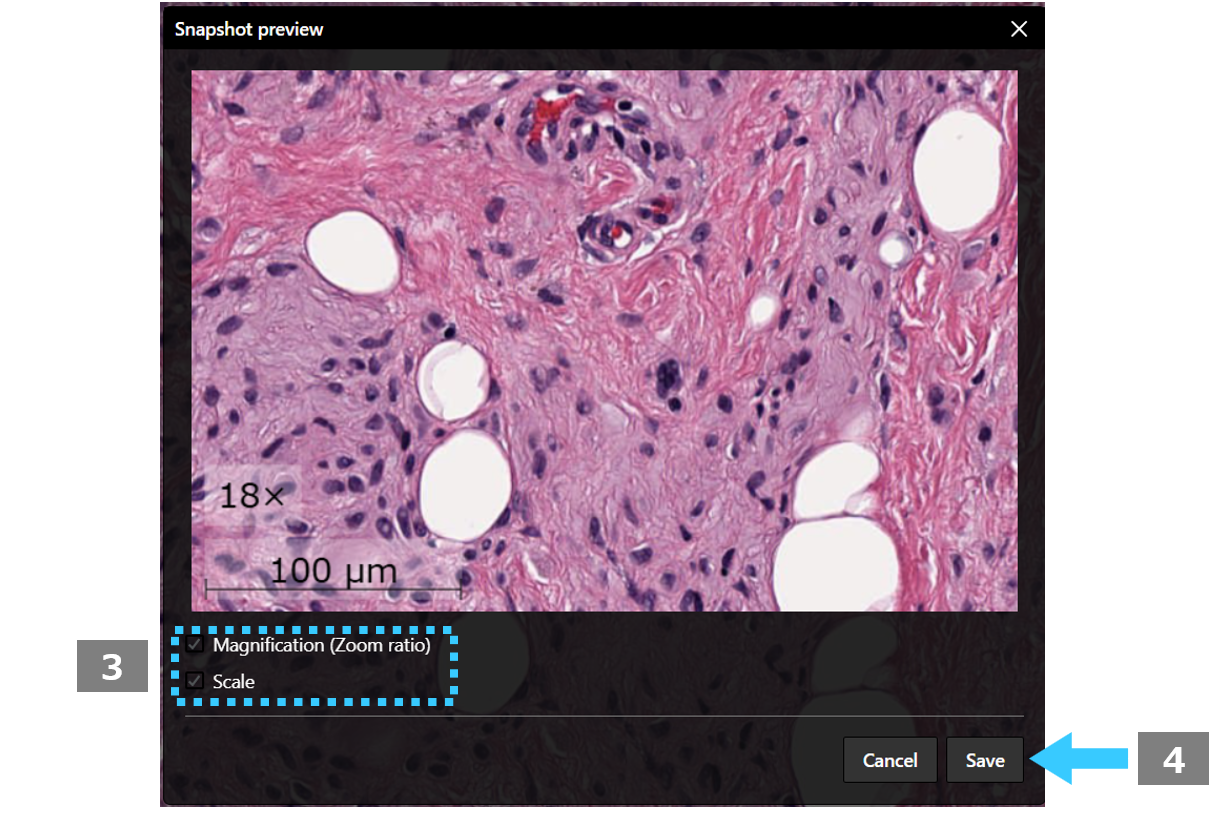1215x816 pixels.
Task: Toggle the Magnification (Zoom ratio) checkbox
Action: tap(195, 645)
